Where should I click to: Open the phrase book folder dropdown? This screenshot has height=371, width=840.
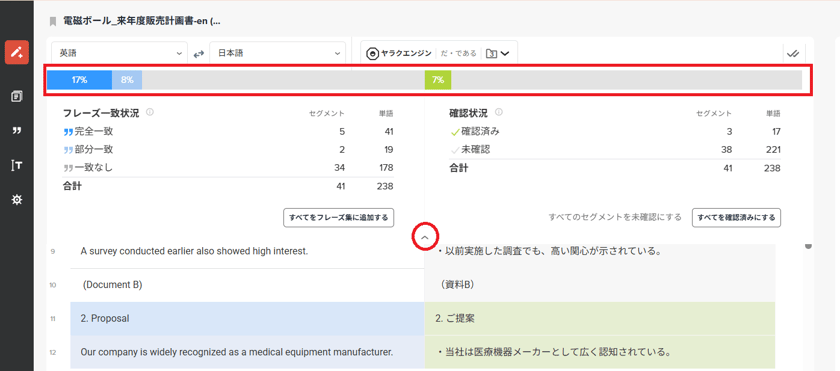(x=498, y=53)
